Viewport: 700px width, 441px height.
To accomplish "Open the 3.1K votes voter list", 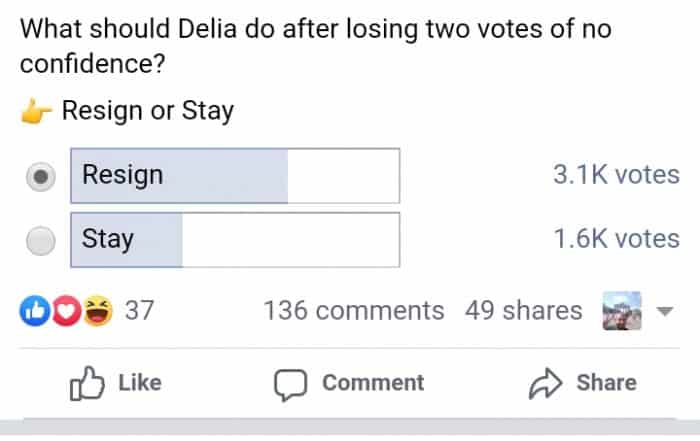I will tap(615, 175).
